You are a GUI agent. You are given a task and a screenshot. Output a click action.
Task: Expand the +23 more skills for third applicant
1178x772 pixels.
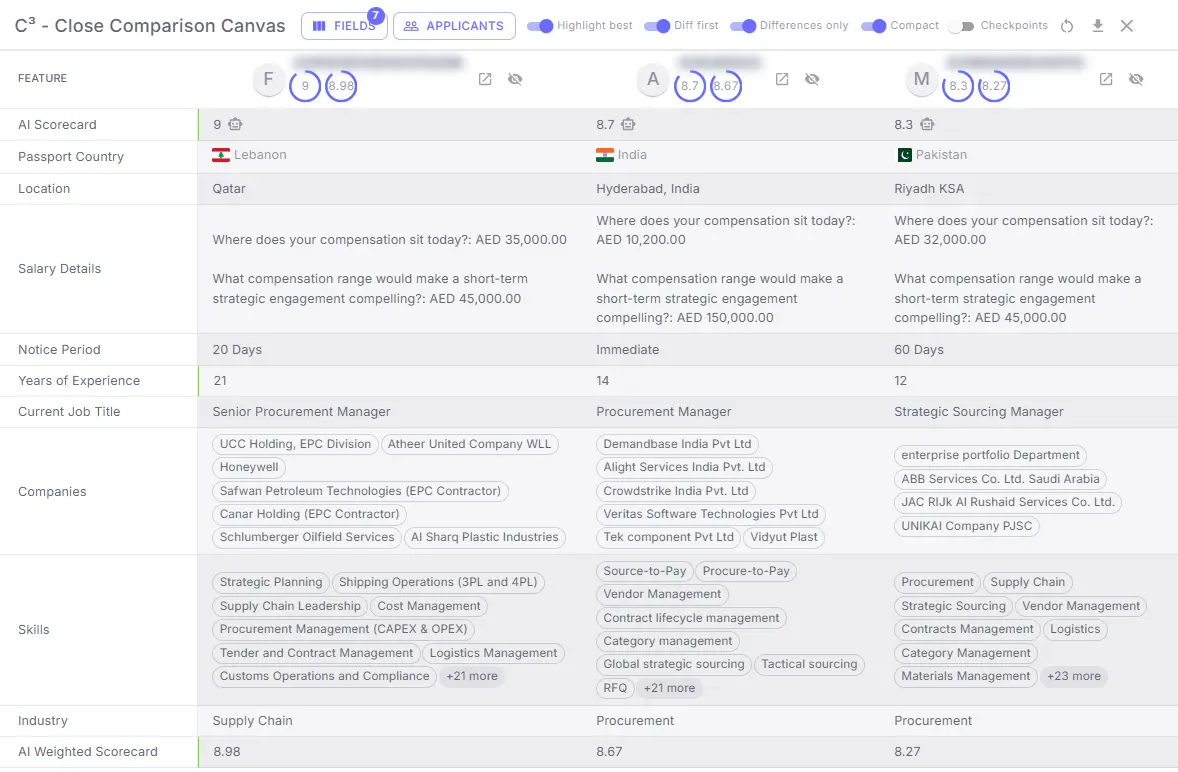[1074, 676]
